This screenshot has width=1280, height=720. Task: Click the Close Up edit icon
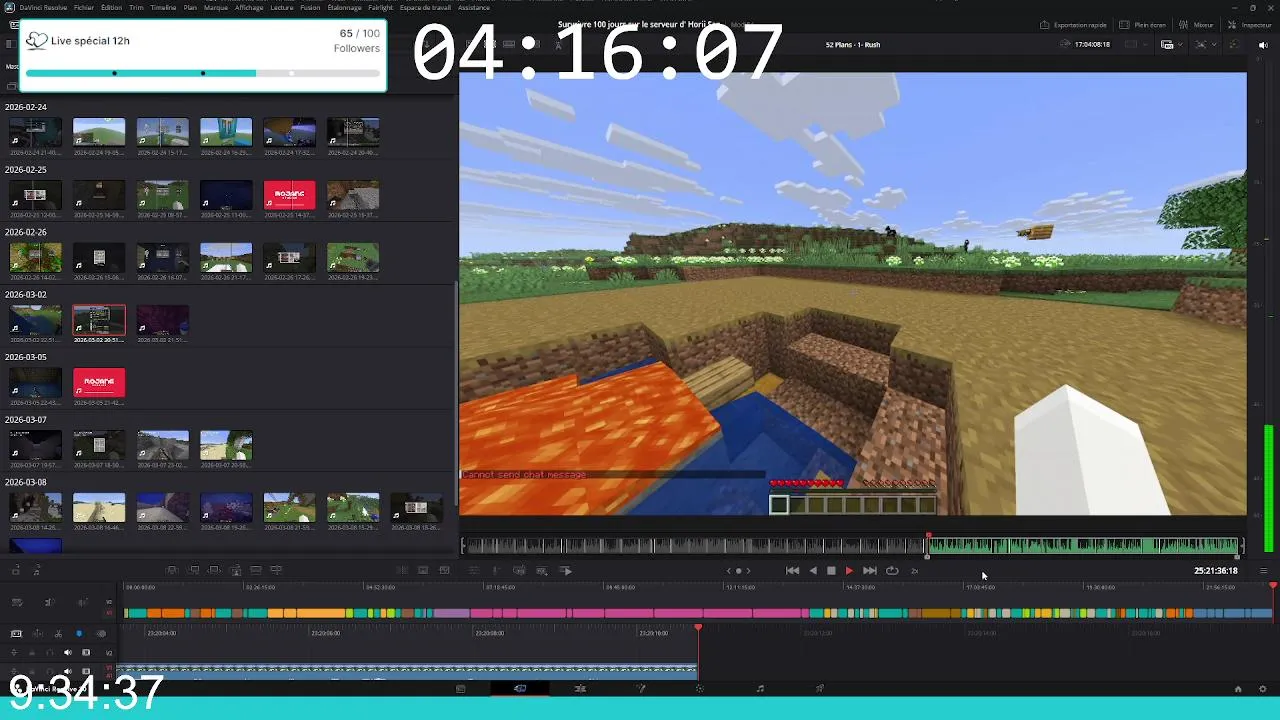coord(236,570)
